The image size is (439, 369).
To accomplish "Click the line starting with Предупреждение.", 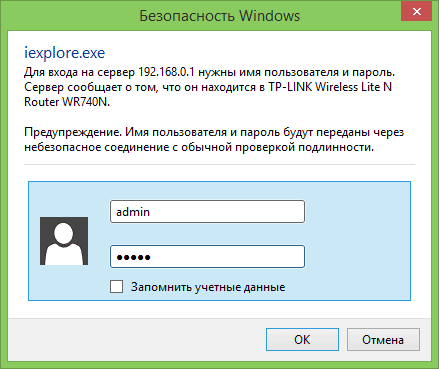I will pos(214,132).
